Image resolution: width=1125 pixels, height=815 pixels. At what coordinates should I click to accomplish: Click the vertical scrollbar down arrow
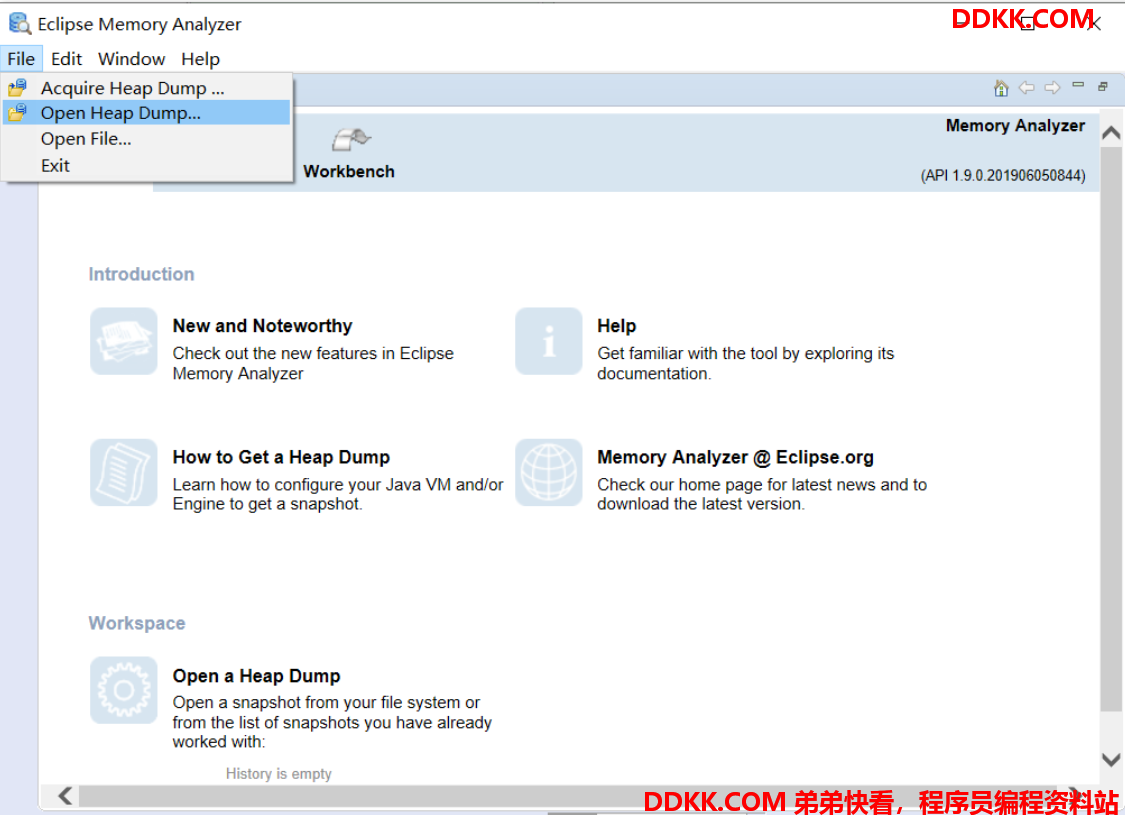pos(1111,760)
